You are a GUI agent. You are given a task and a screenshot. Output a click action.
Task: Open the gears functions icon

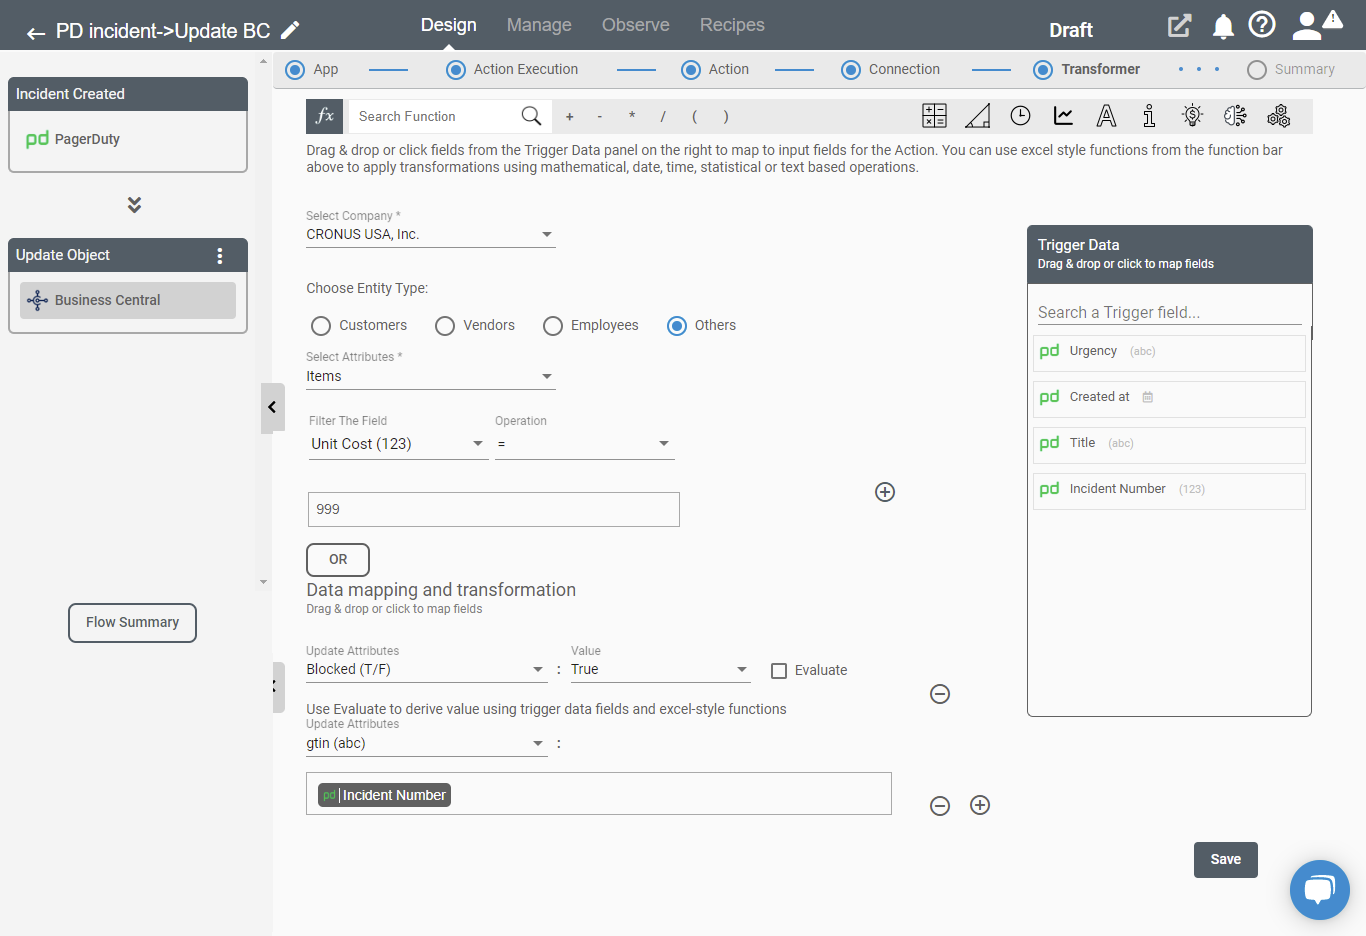(x=1278, y=116)
